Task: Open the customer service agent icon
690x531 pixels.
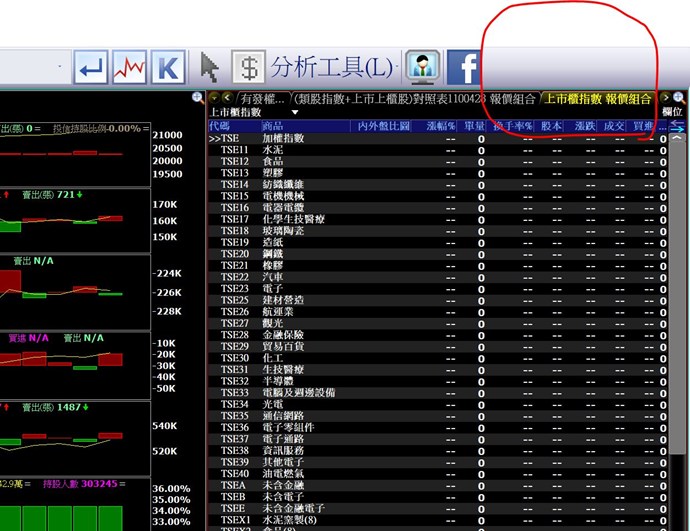Action: click(x=423, y=68)
